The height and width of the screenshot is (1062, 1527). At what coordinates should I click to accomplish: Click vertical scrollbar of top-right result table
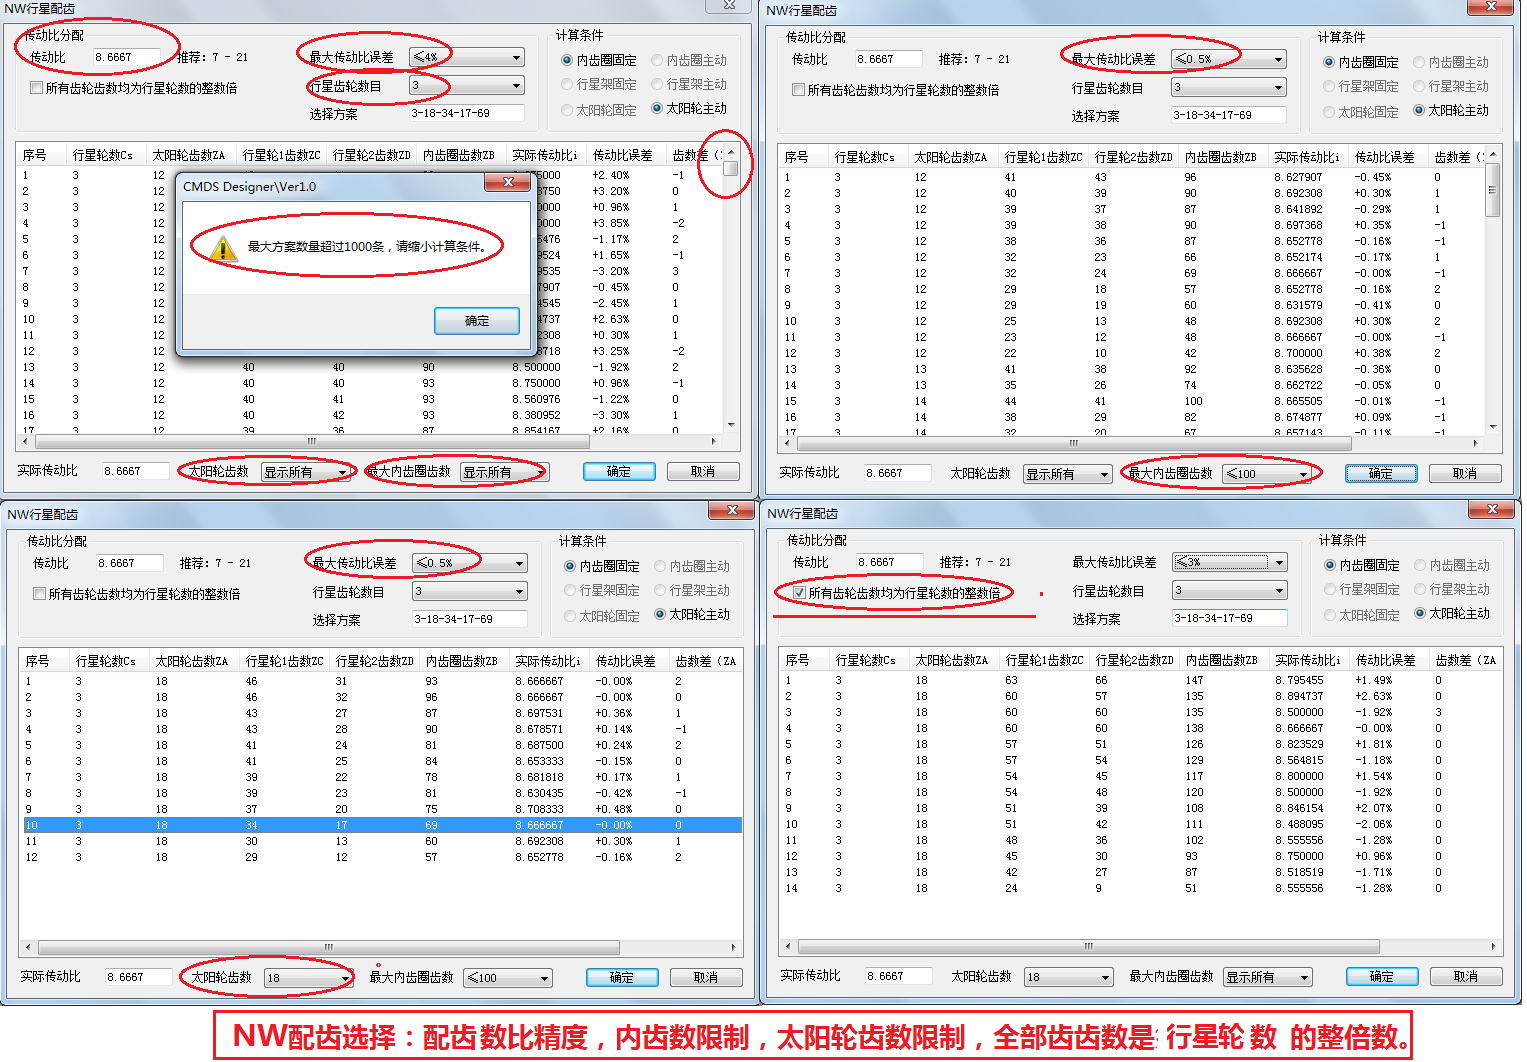pyautogui.click(x=1493, y=290)
